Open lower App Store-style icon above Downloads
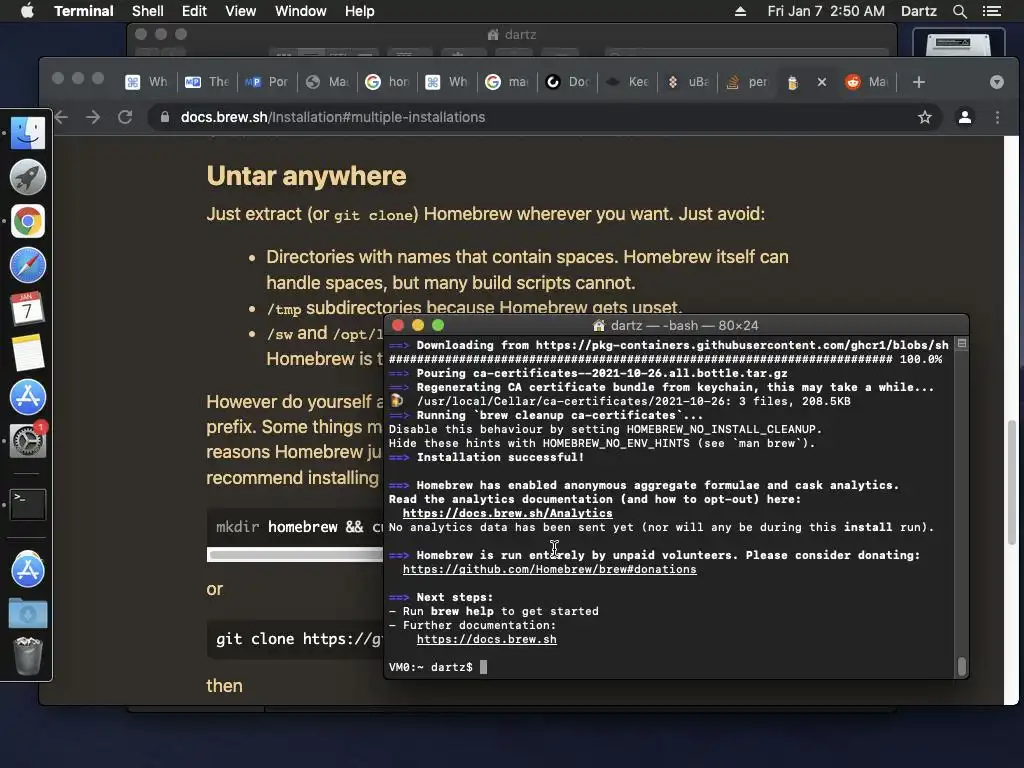The height and width of the screenshot is (768, 1024). tap(27, 569)
